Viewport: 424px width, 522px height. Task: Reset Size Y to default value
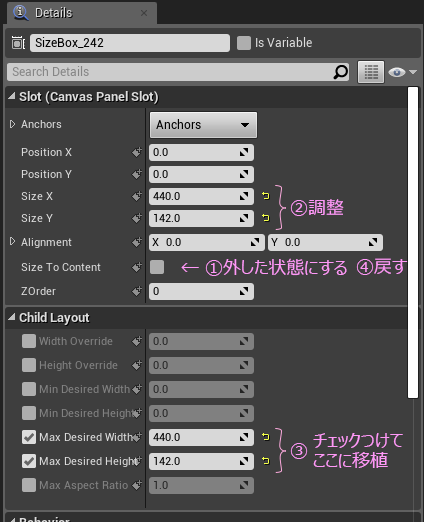[x=265, y=218]
